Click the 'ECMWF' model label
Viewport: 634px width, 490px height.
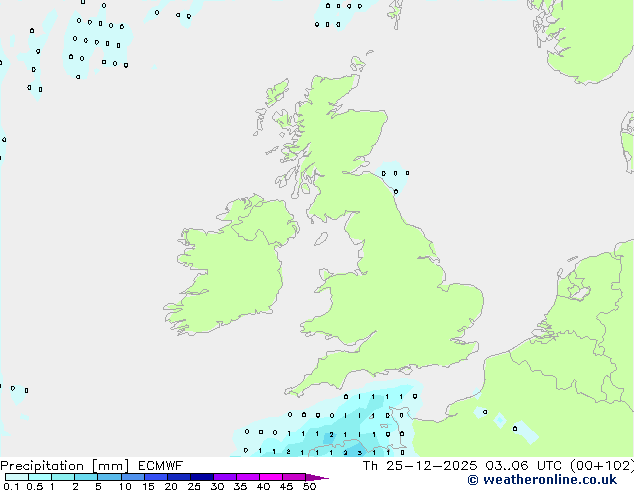[161, 466]
